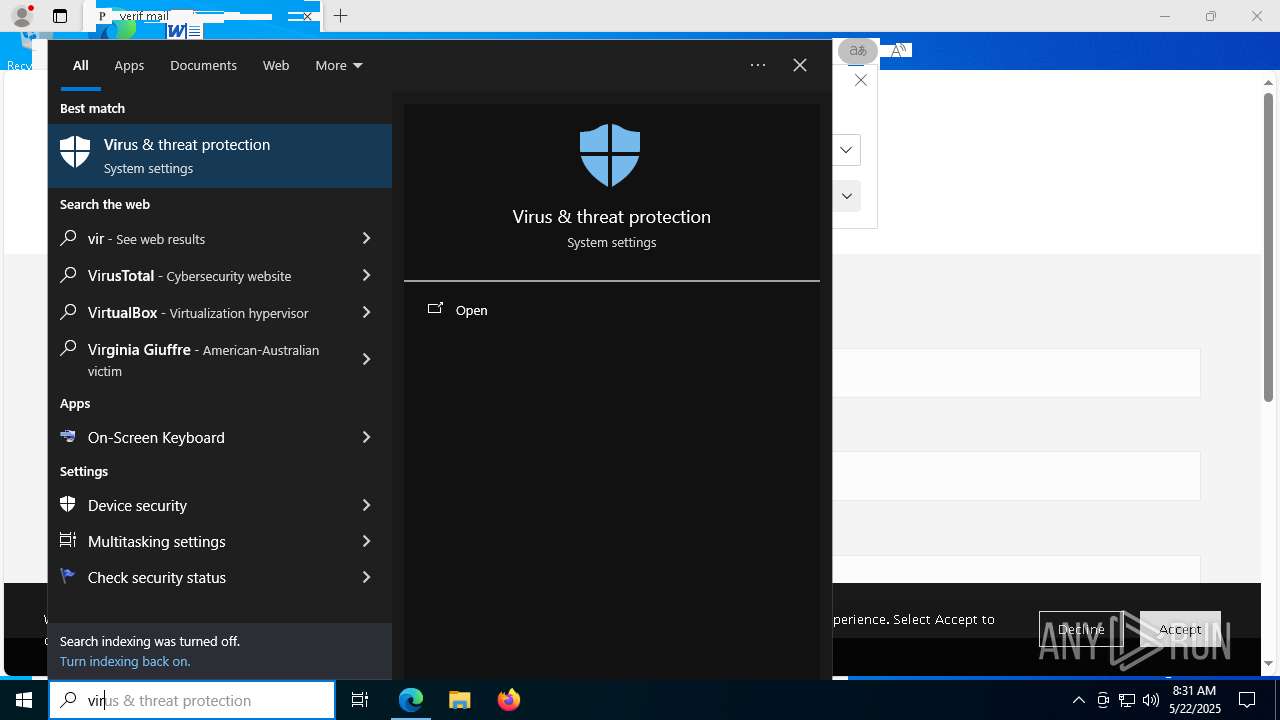Viewport: 1280px width, 720px height.
Task: Open Check security status result
Action: pyautogui.click(x=202, y=577)
